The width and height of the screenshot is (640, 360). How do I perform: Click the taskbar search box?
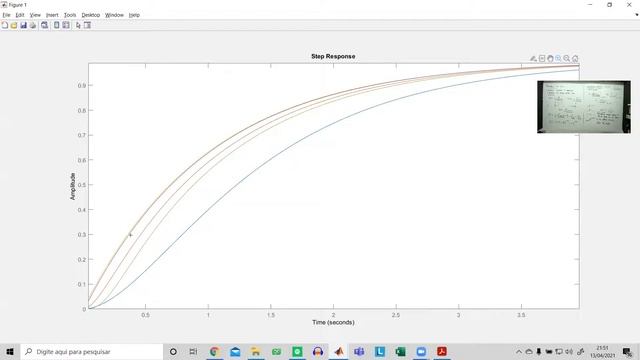(92, 351)
